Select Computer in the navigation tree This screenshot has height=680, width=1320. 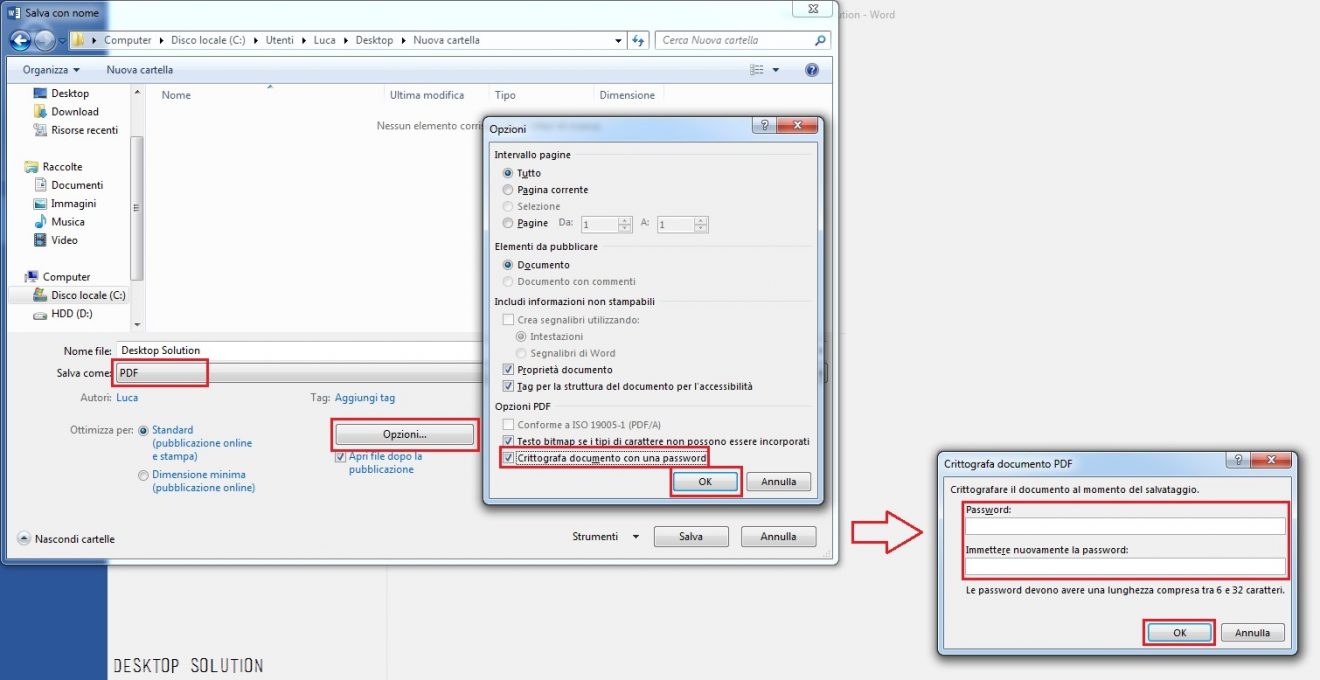tap(66, 277)
